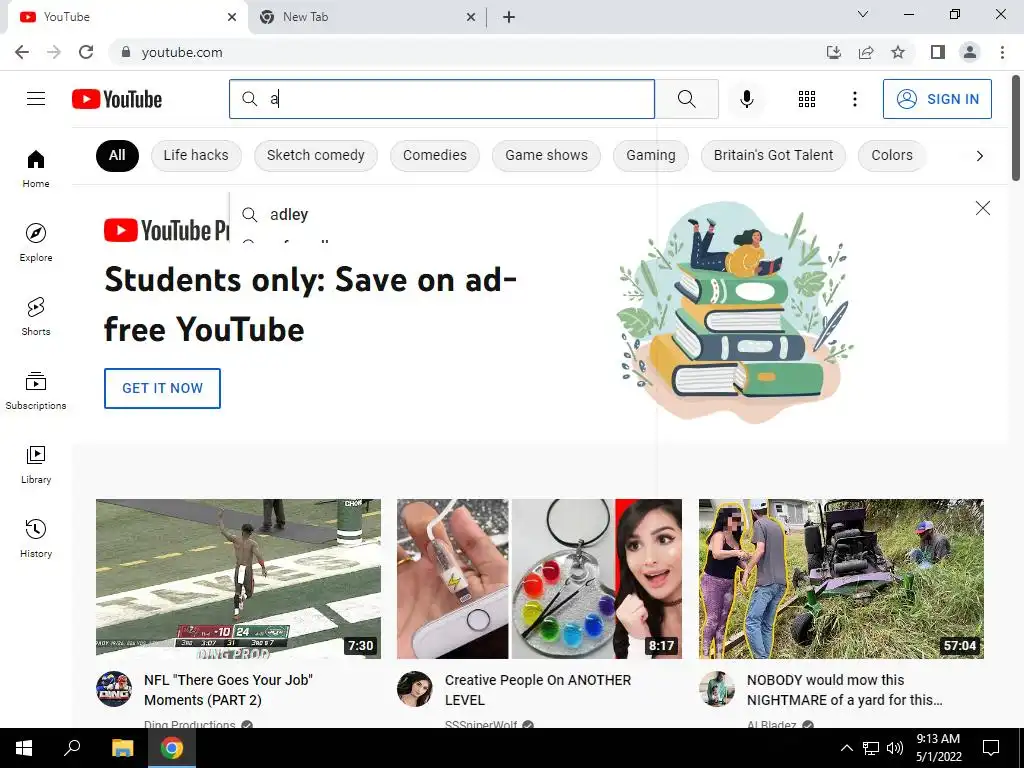The image size is (1024, 768).
Task: Reload the YouTube page
Action: [x=86, y=52]
